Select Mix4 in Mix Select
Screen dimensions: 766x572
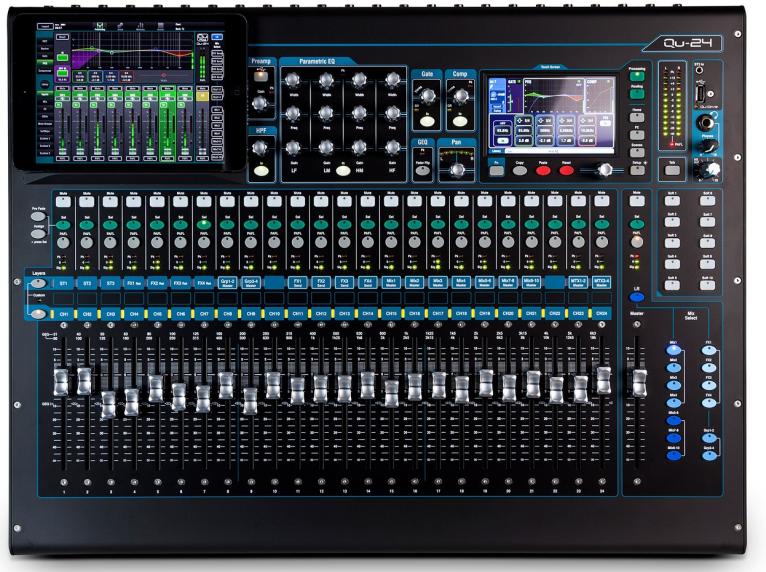click(674, 403)
